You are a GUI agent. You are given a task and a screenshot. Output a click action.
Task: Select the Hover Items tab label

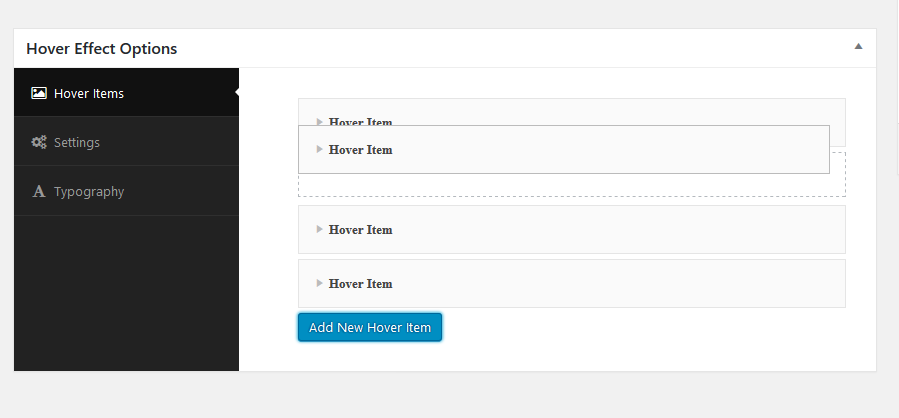click(x=89, y=93)
